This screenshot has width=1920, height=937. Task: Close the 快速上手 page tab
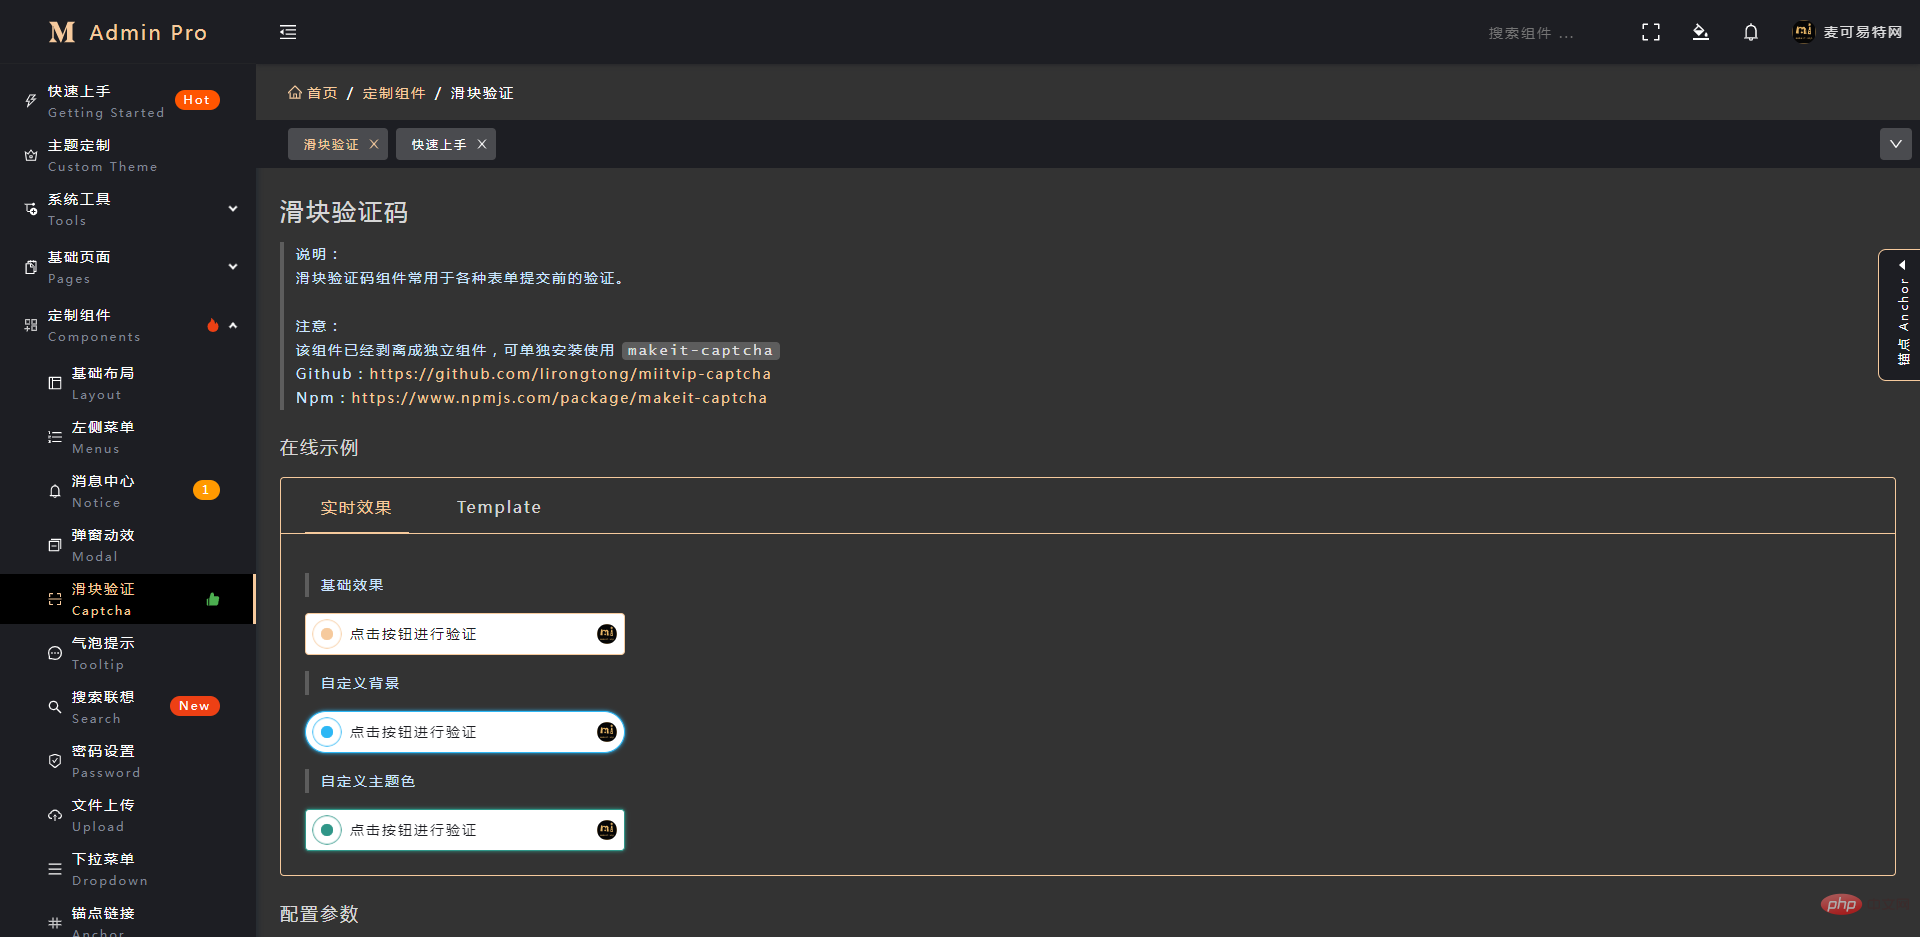[x=482, y=144]
